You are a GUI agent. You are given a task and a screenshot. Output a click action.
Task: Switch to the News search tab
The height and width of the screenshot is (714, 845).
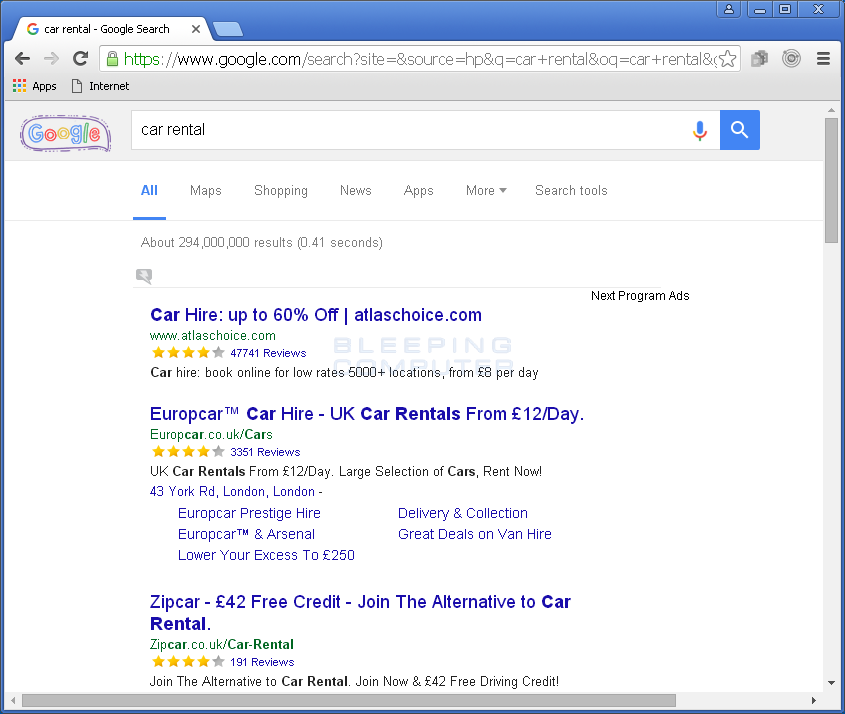pyautogui.click(x=356, y=191)
